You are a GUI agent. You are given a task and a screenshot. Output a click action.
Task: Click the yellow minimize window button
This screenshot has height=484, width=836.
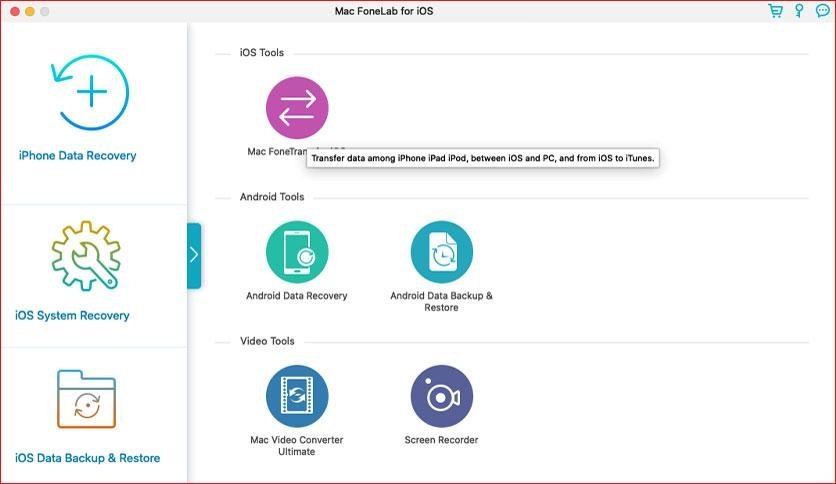[x=30, y=11]
